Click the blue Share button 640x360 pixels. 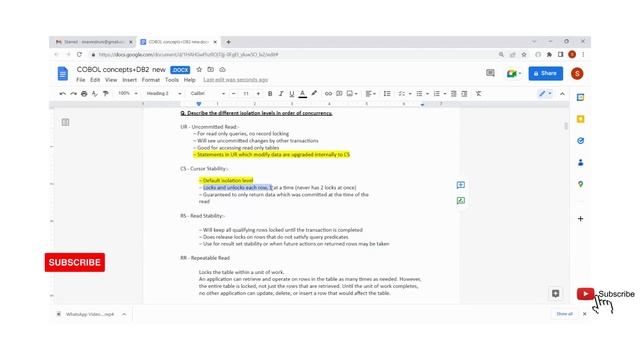click(x=545, y=73)
